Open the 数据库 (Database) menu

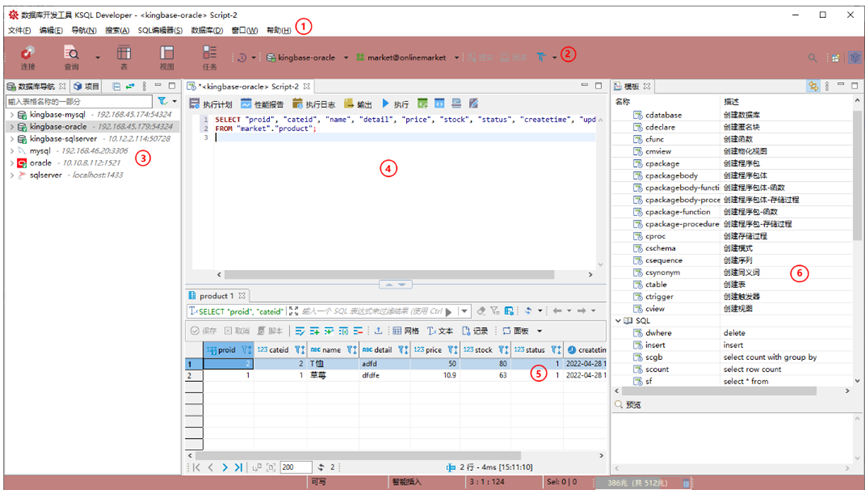click(206, 31)
